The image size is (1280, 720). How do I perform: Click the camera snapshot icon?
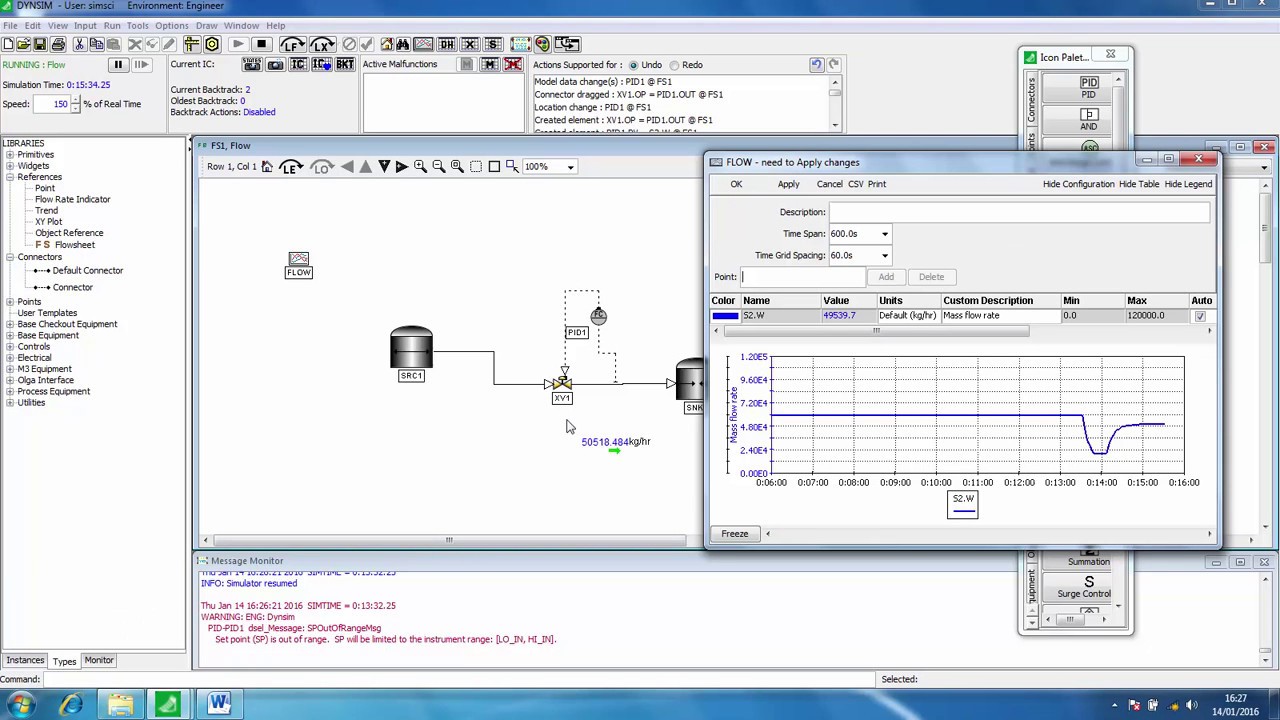(x=275, y=65)
